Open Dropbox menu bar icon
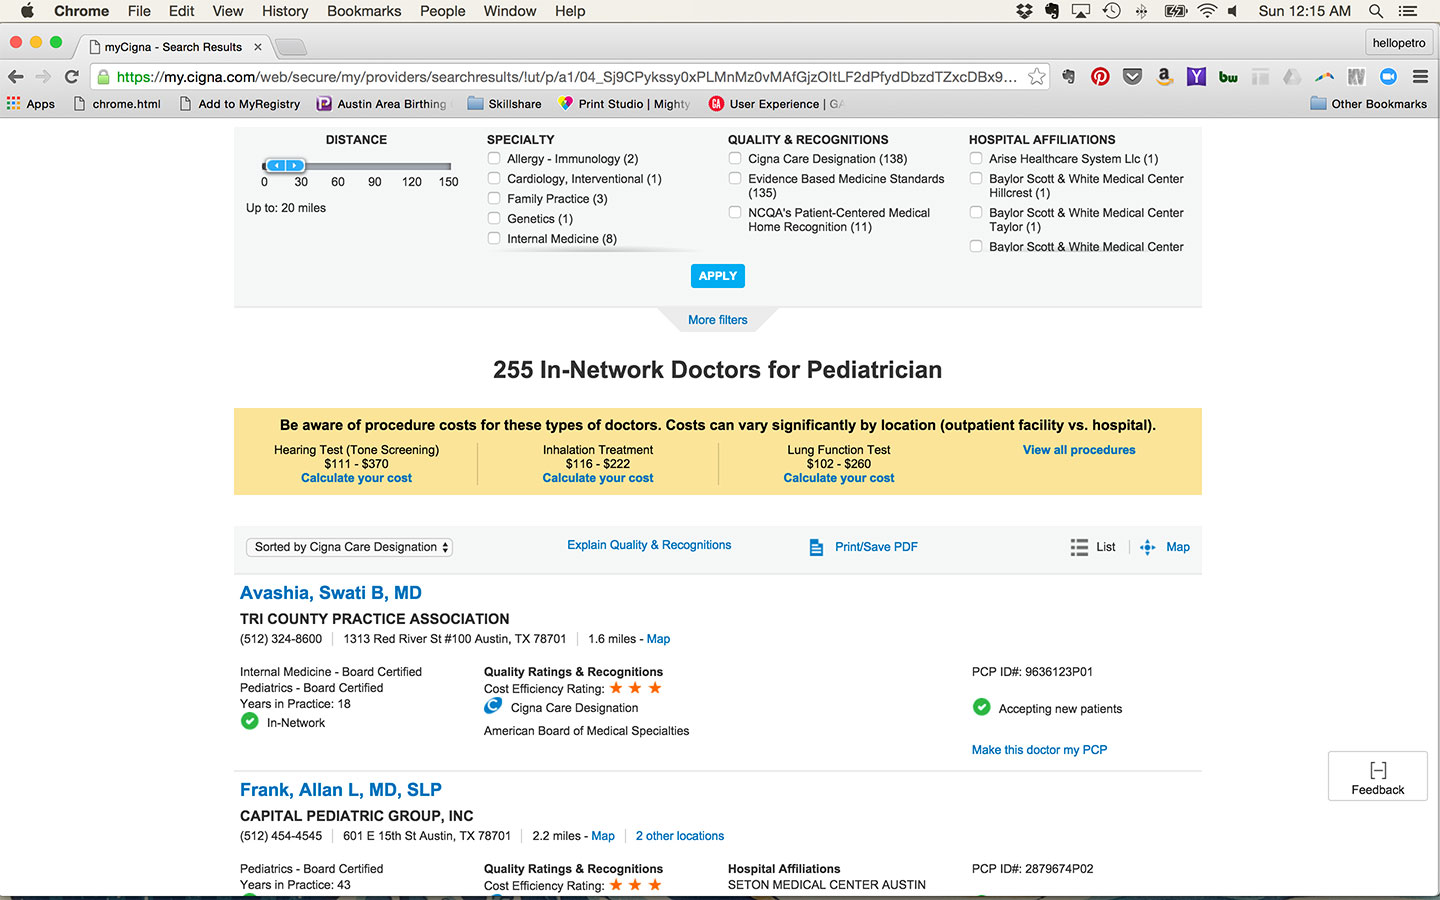The height and width of the screenshot is (900, 1440). click(x=1024, y=11)
